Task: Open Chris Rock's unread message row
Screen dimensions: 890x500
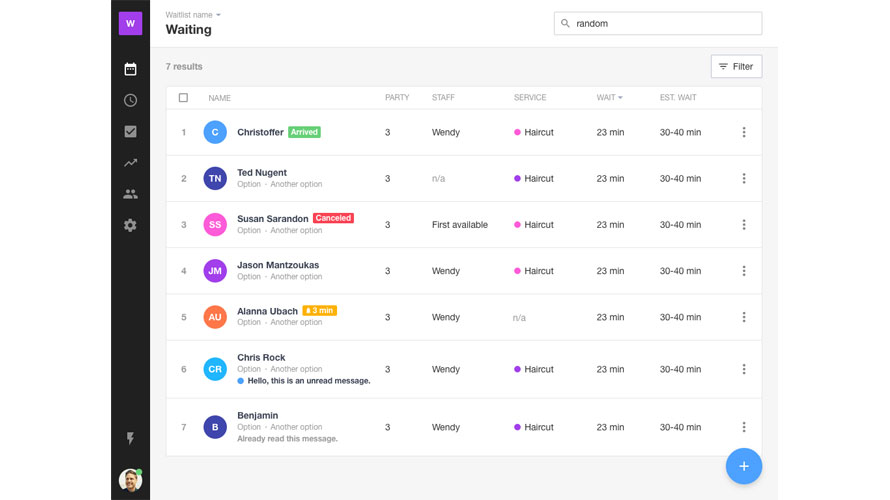Action: pos(308,381)
